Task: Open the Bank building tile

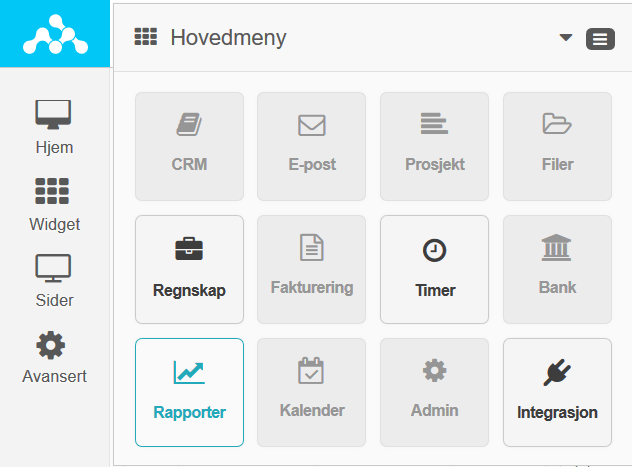Action: point(557,269)
